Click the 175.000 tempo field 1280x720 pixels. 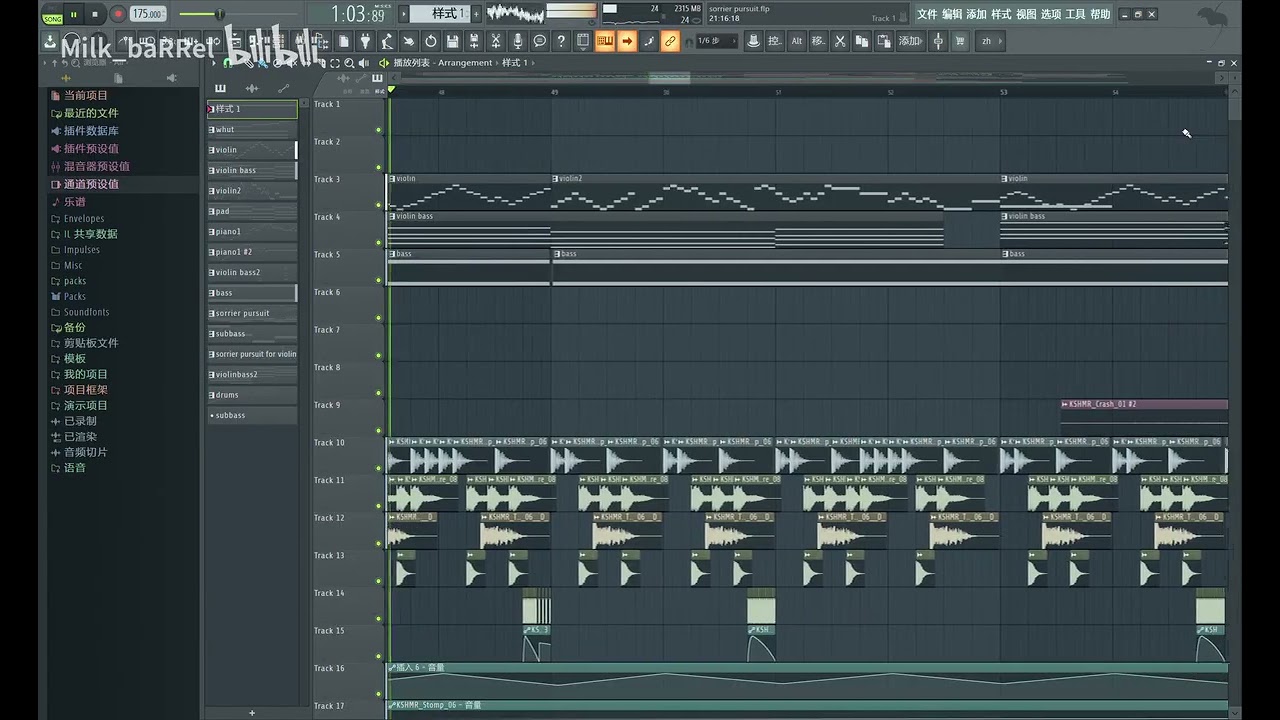pyautogui.click(x=147, y=14)
